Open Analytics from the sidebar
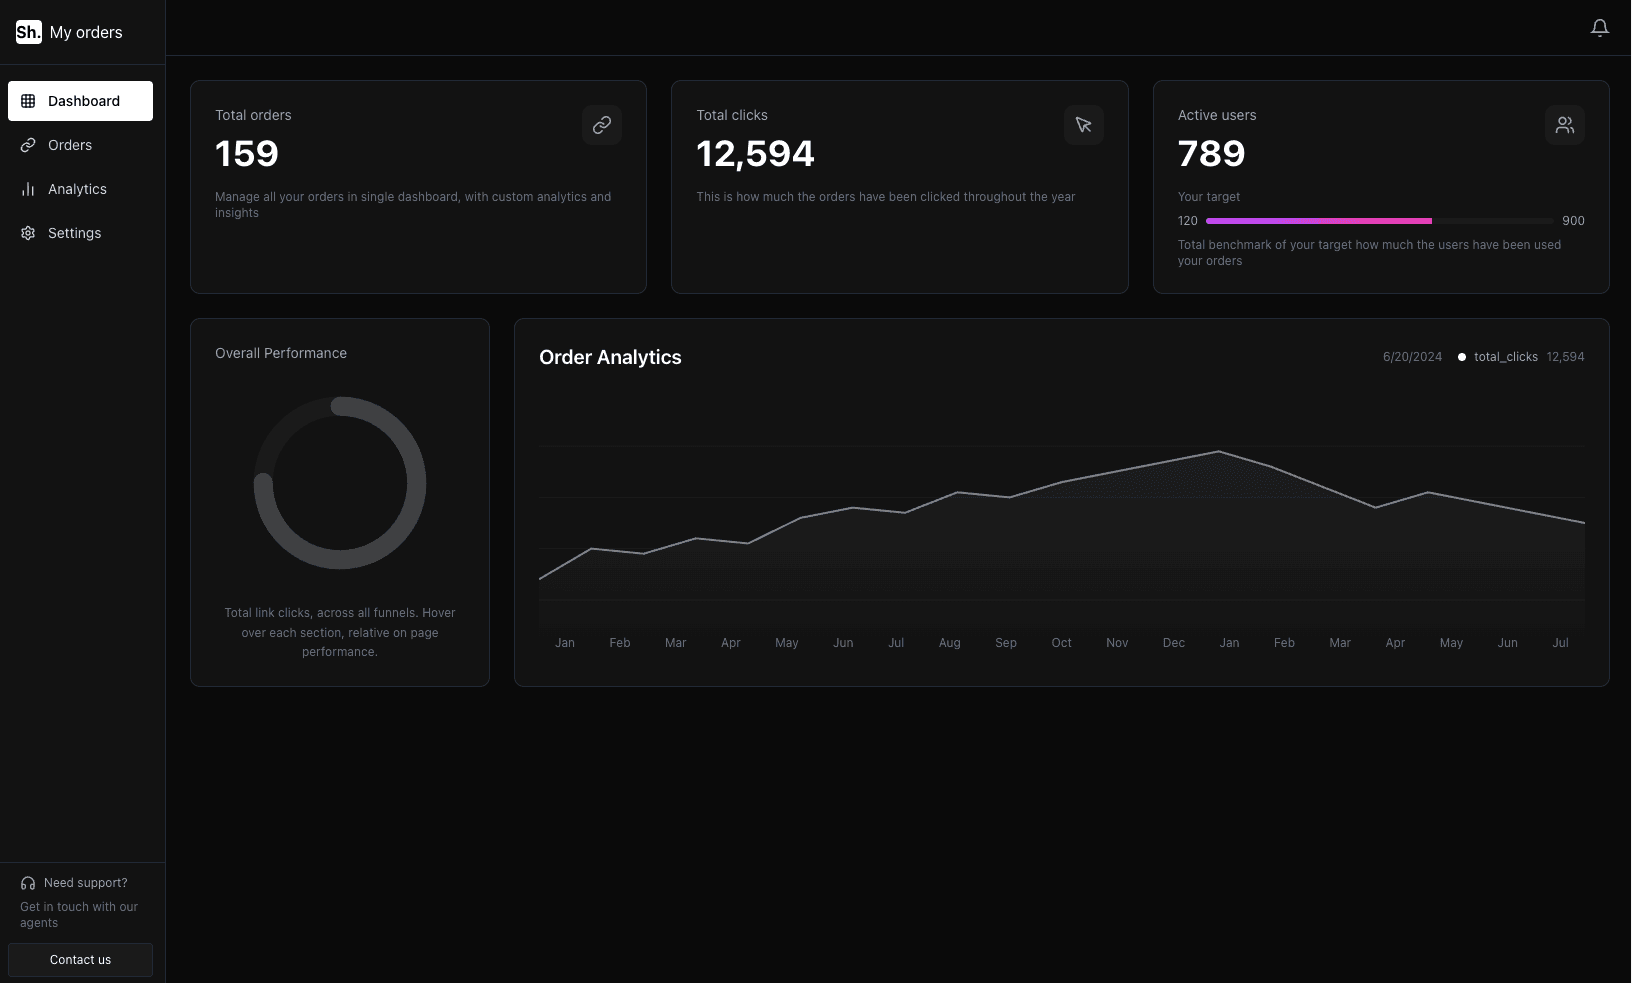This screenshot has width=1632, height=983. pyautogui.click(x=77, y=188)
